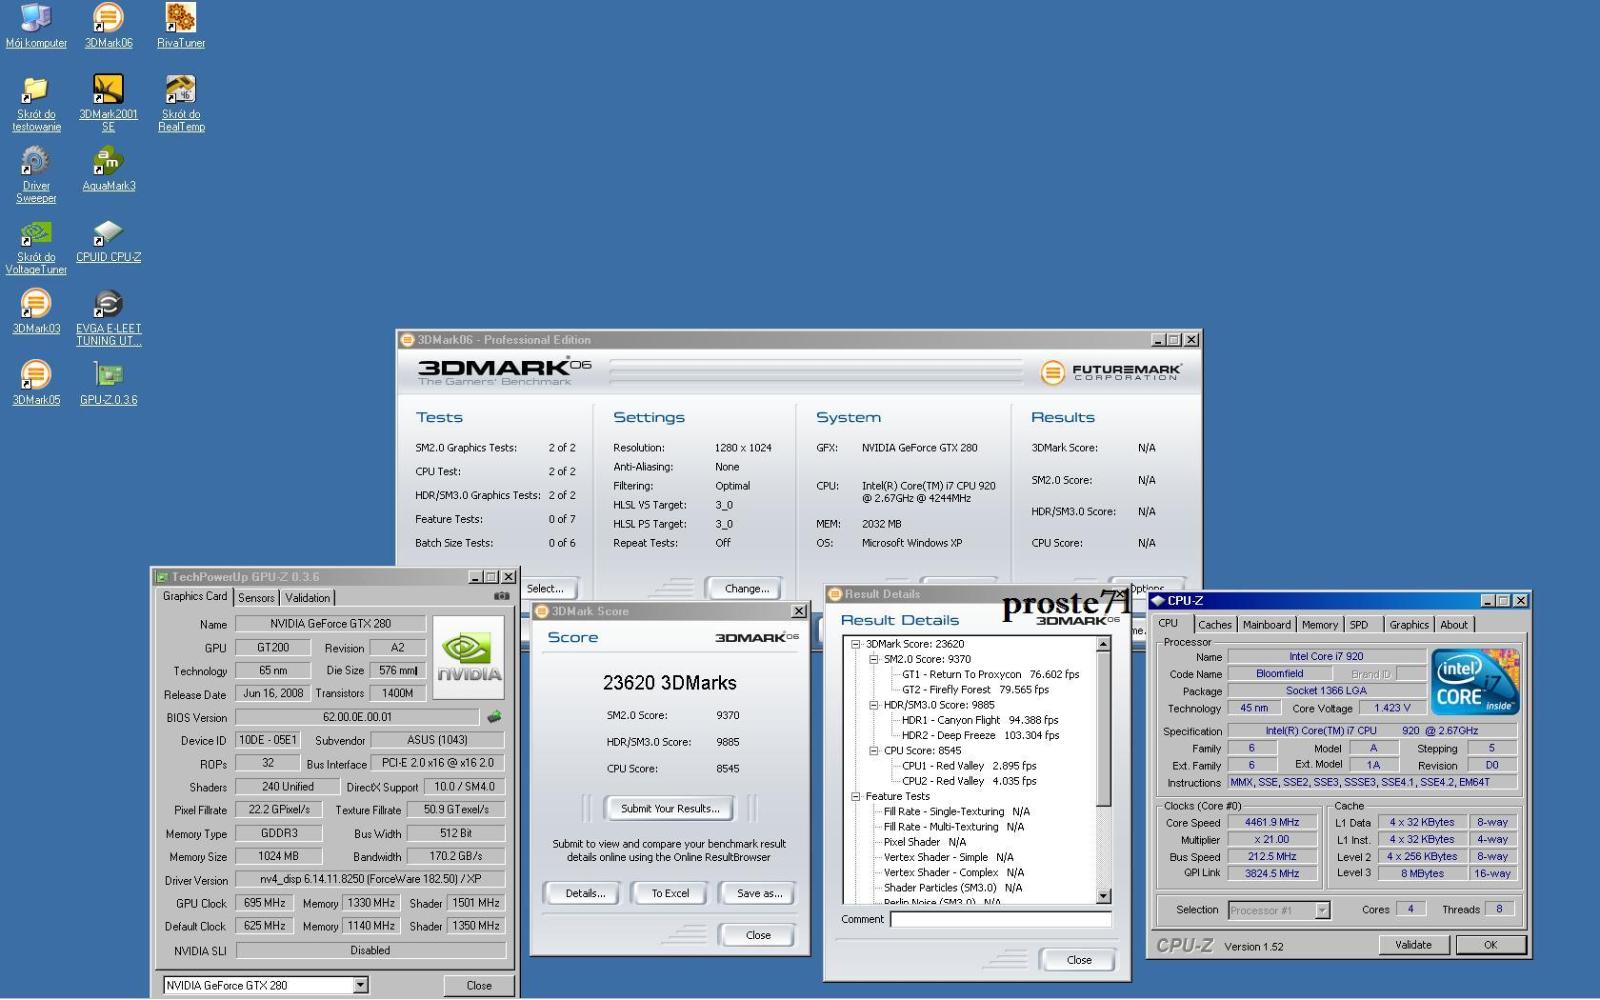Open the Memory tab in CPU-Z
Viewport: 1600px width, 1000px height.
pos(1320,624)
